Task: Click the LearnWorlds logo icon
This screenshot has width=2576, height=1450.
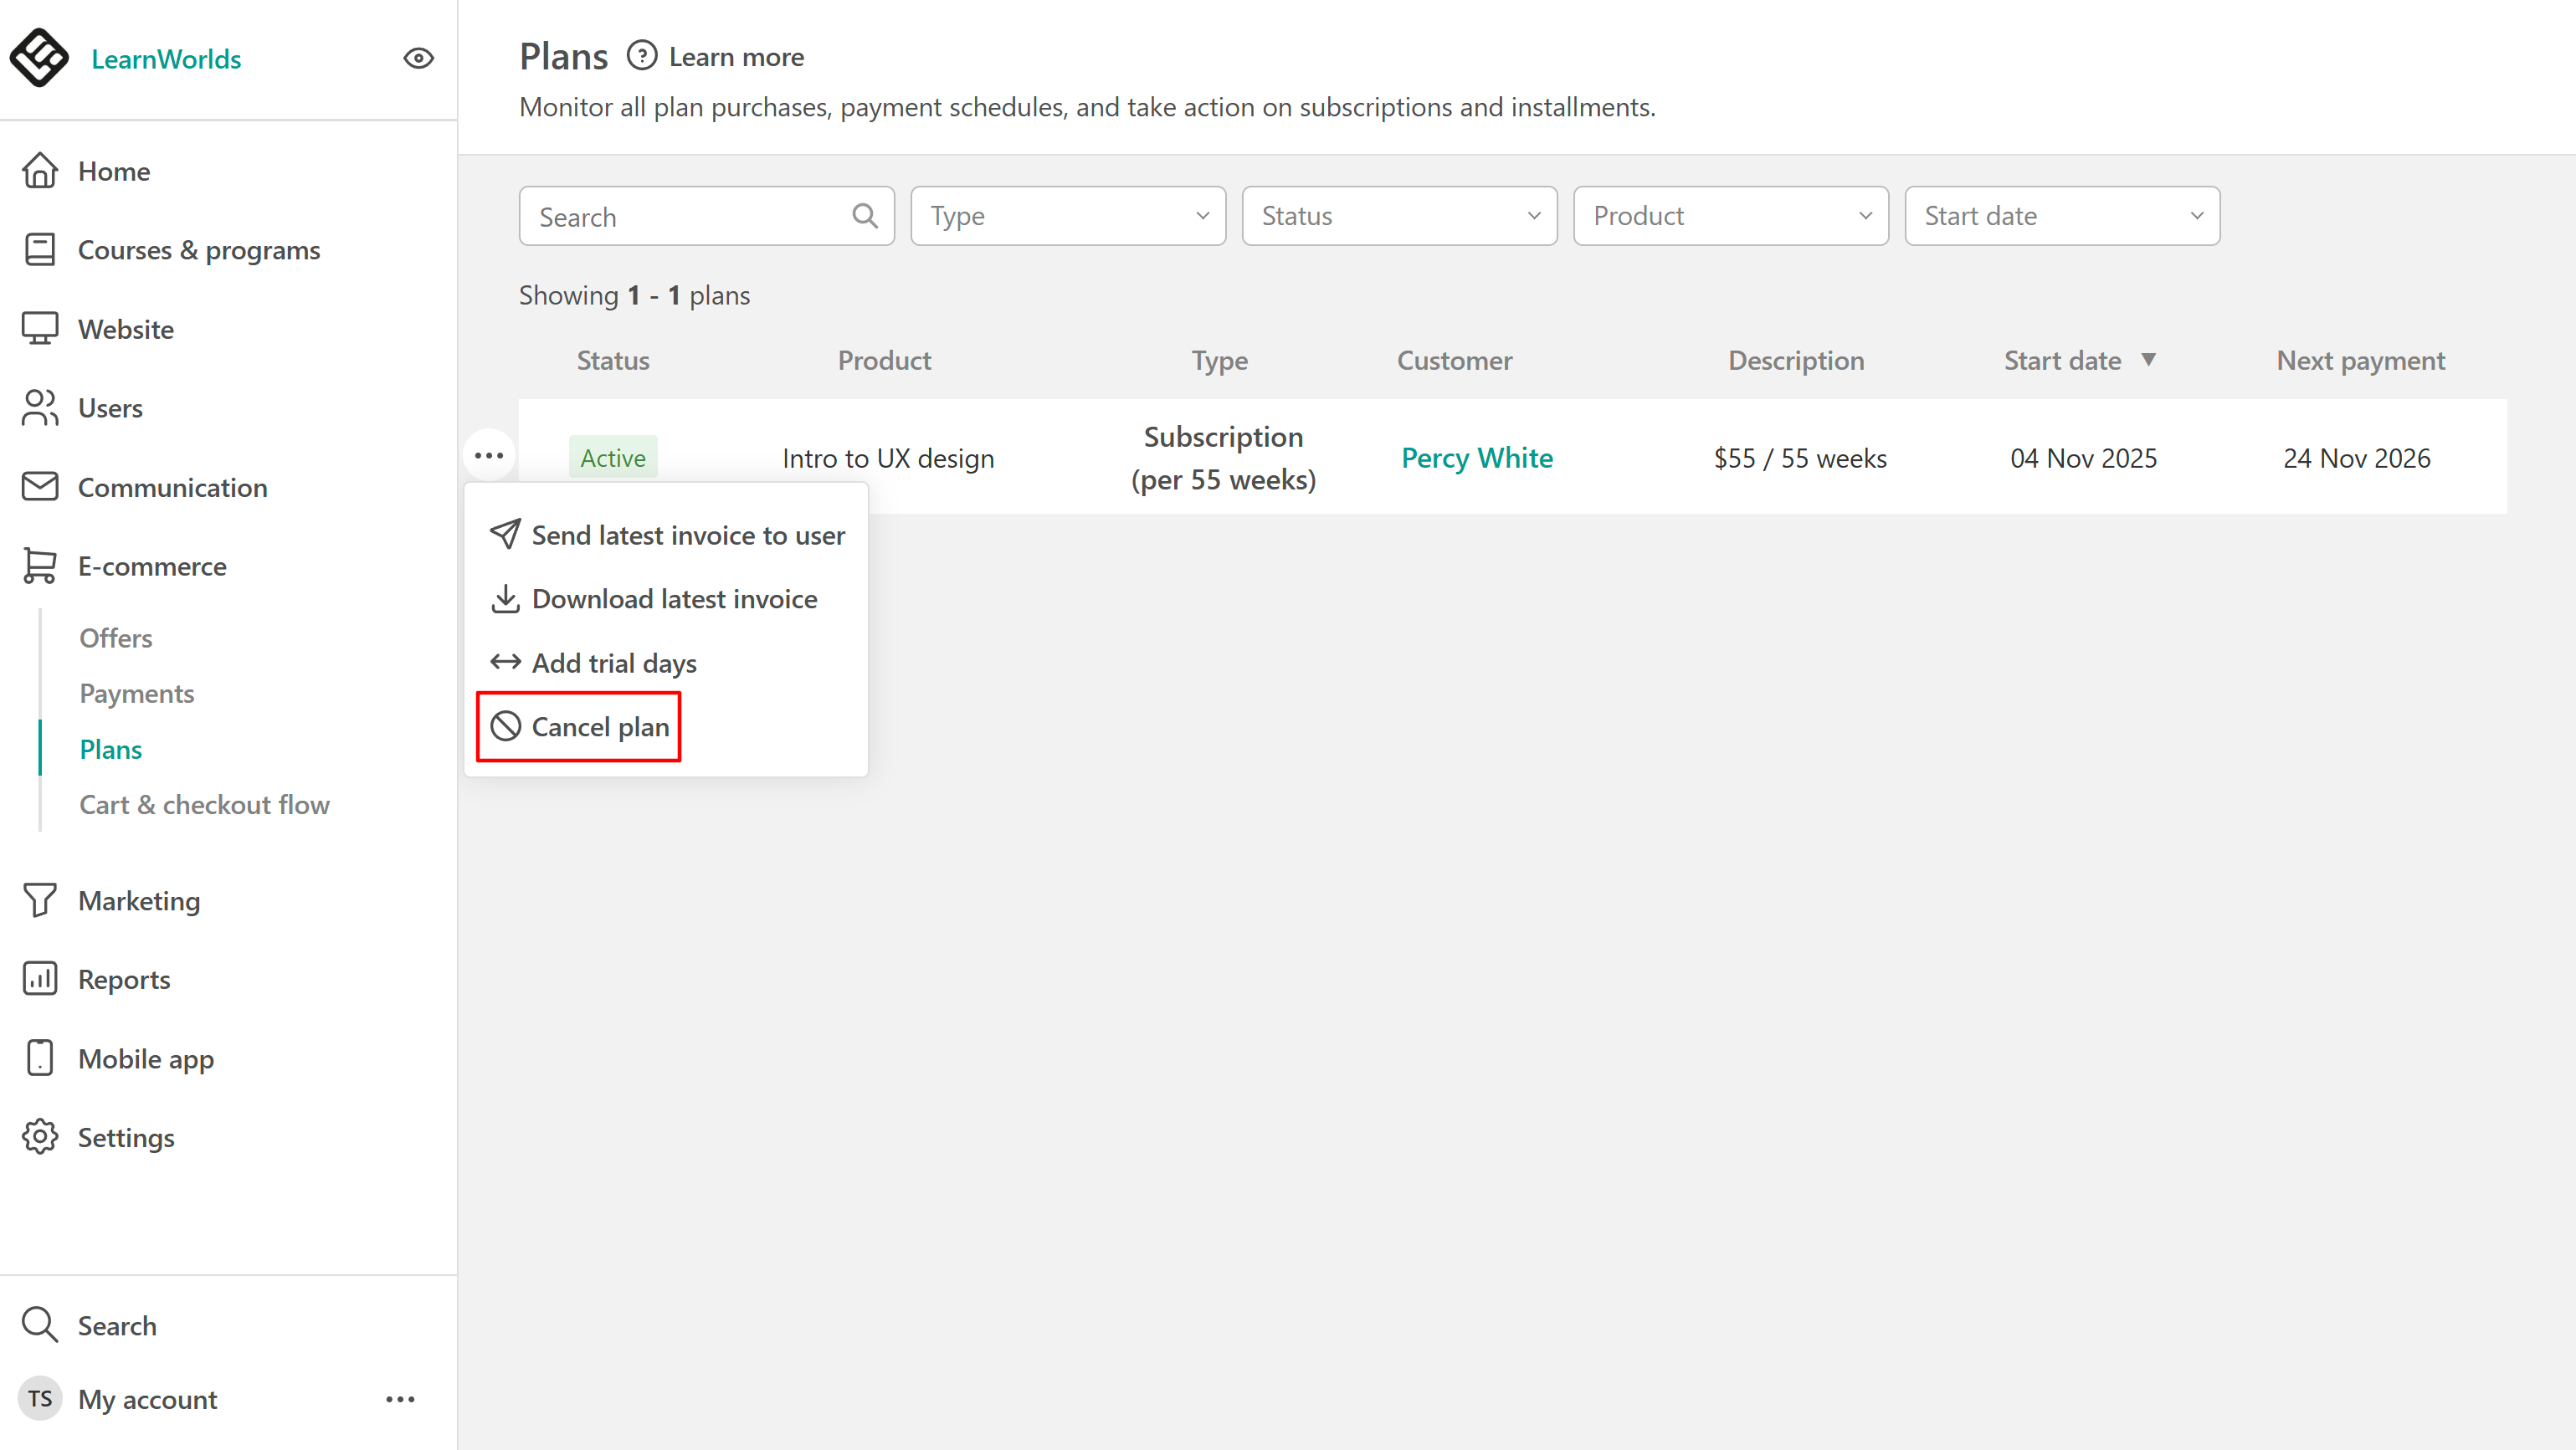Action: (39, 58)
